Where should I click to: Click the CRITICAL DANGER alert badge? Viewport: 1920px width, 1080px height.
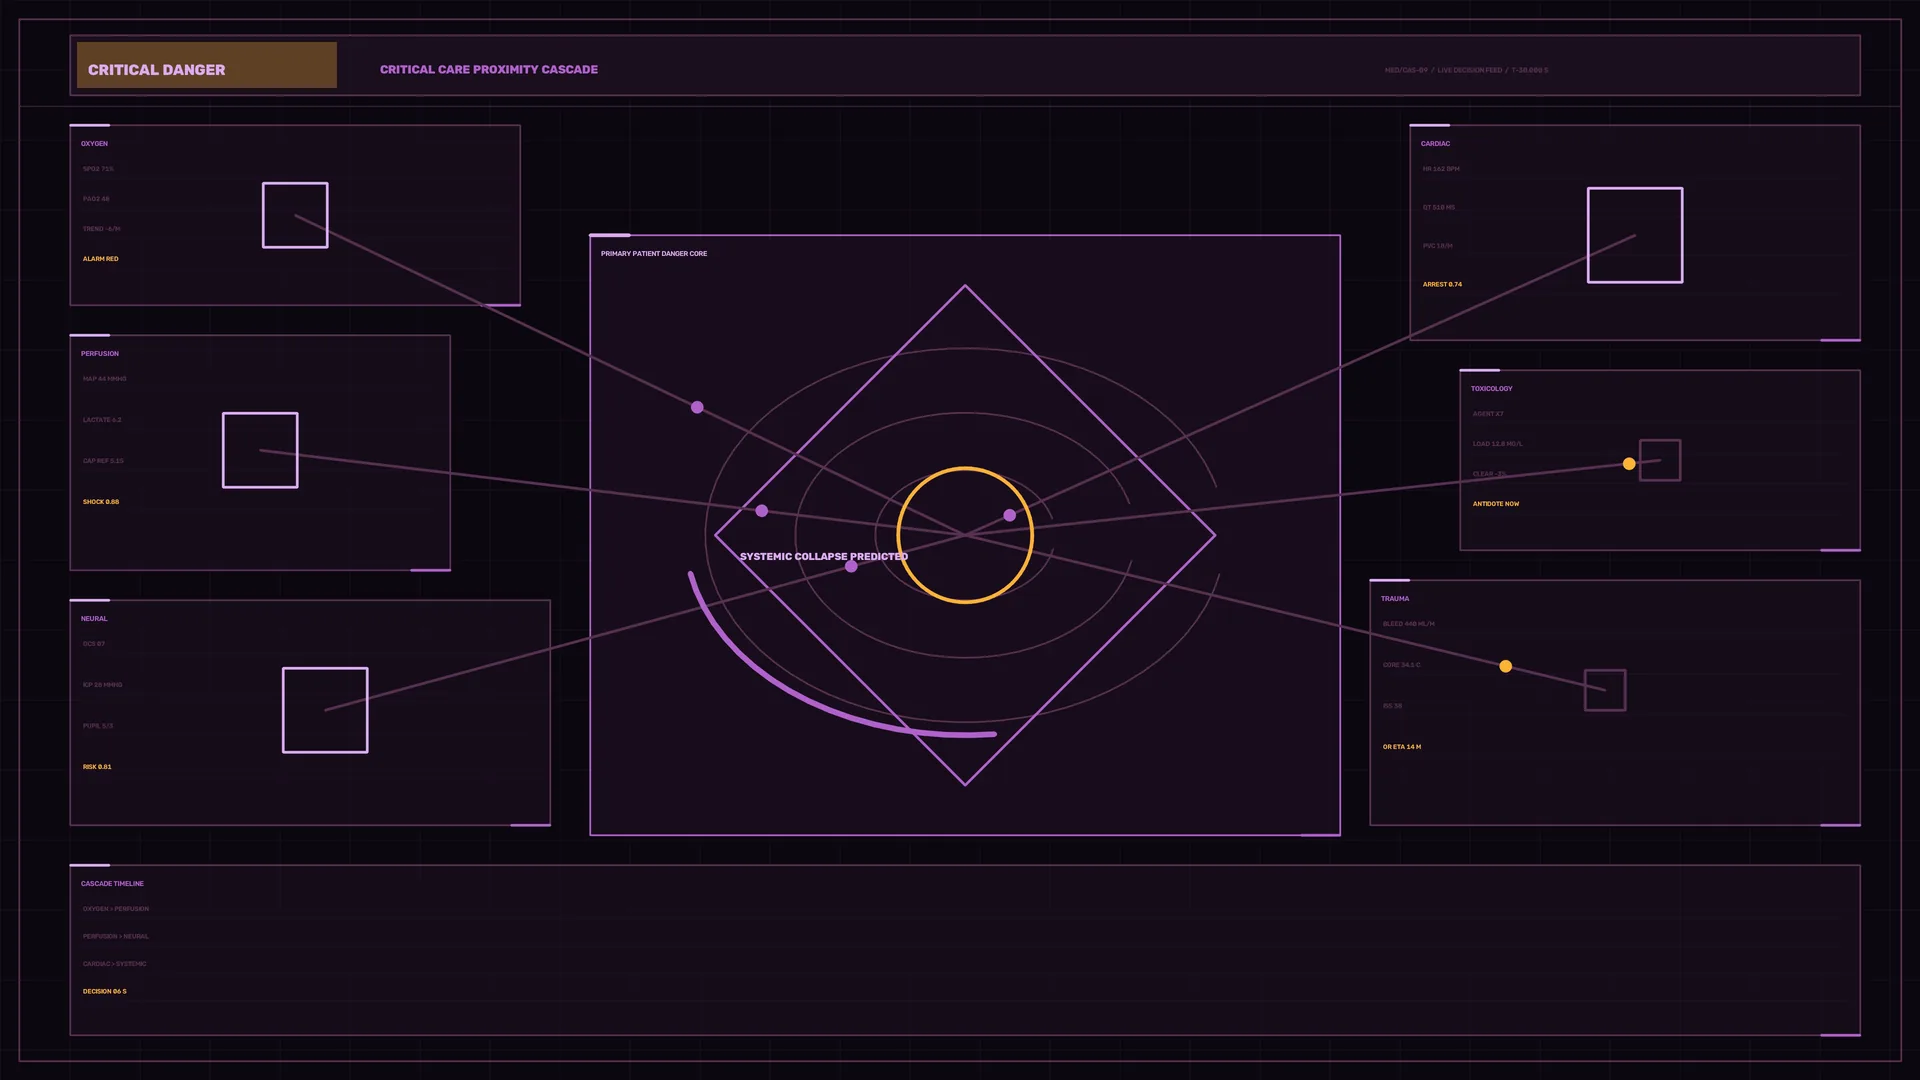click(x=207, y=65)
